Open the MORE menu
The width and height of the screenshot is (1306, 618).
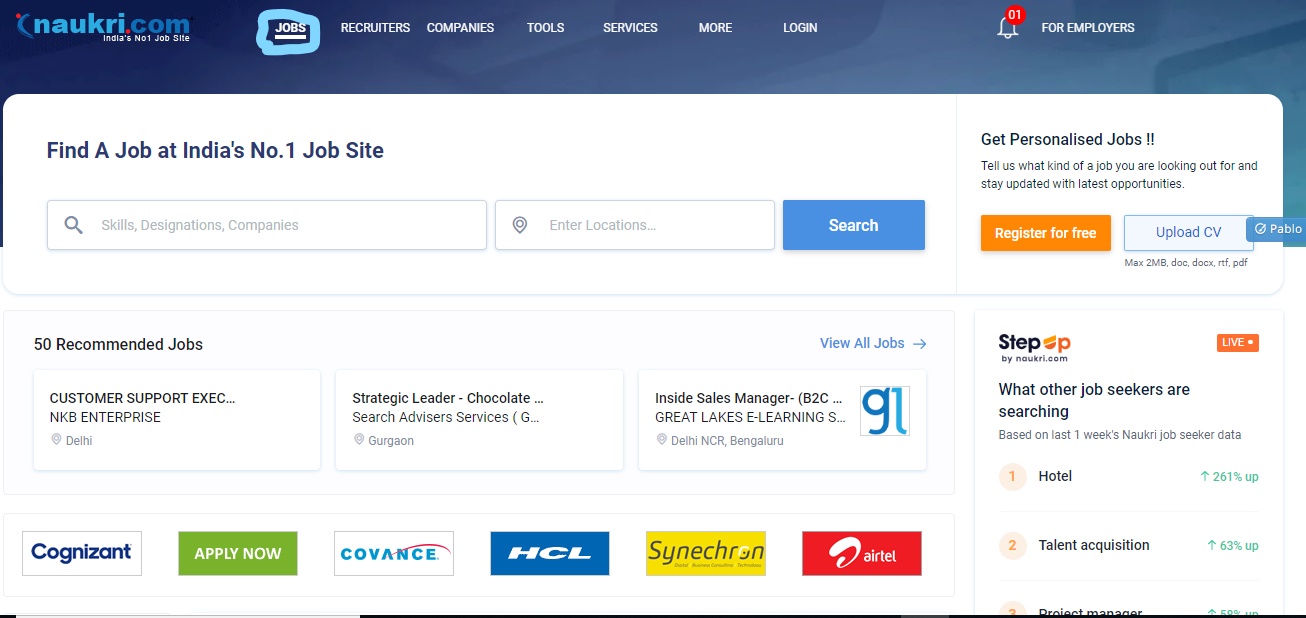coord(716,28)
